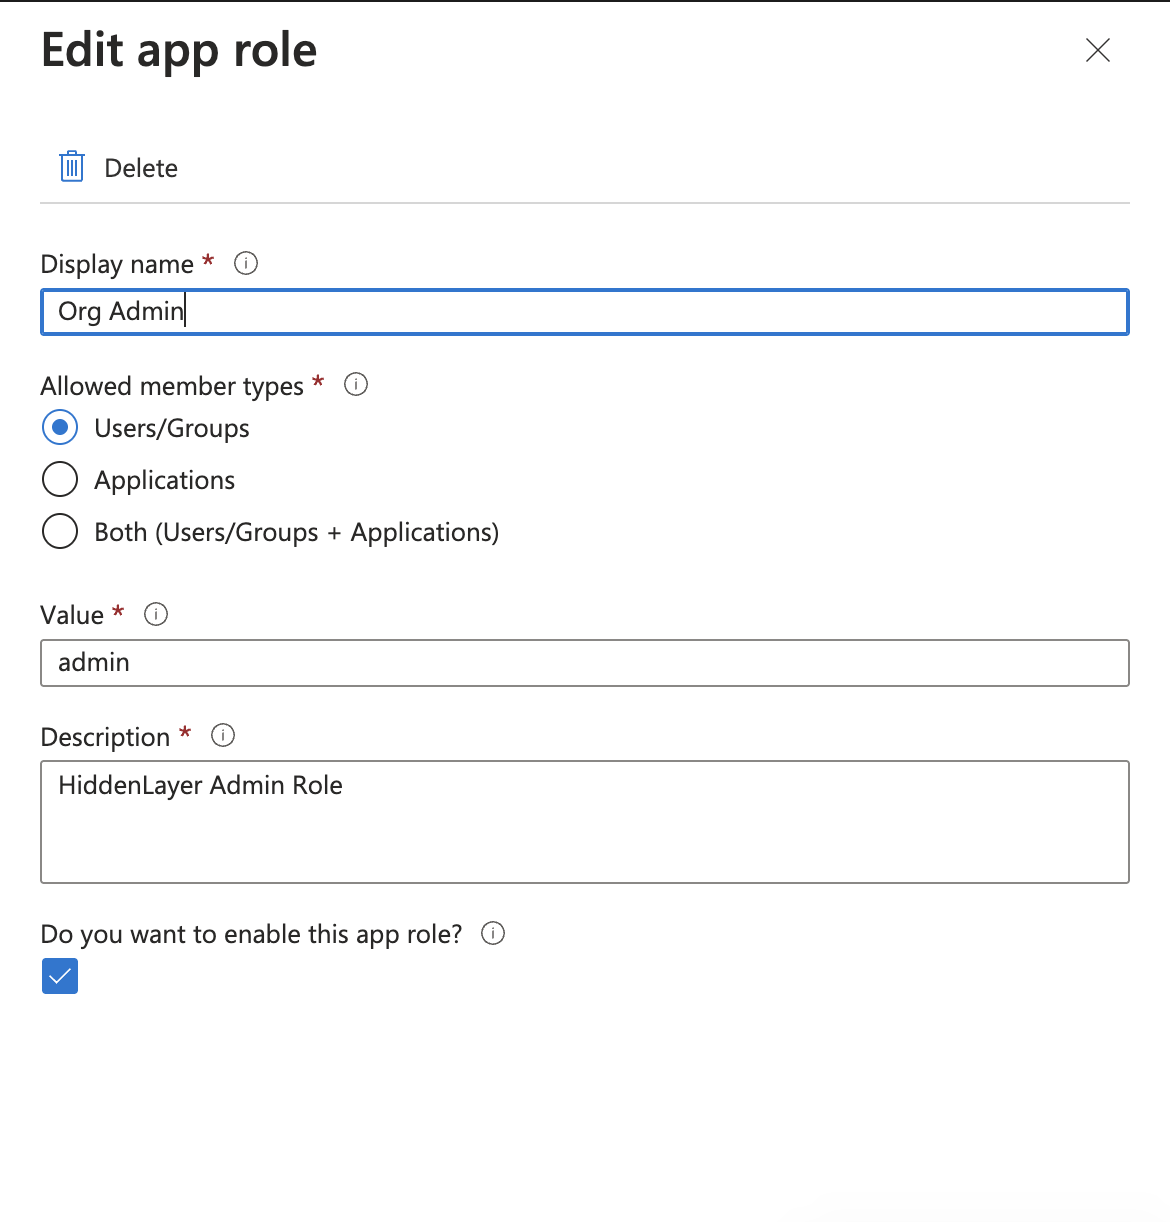Viewport: 1170px width, 1222px height.
Task: Click the close X icon
Action: [x=1097, y=50]
